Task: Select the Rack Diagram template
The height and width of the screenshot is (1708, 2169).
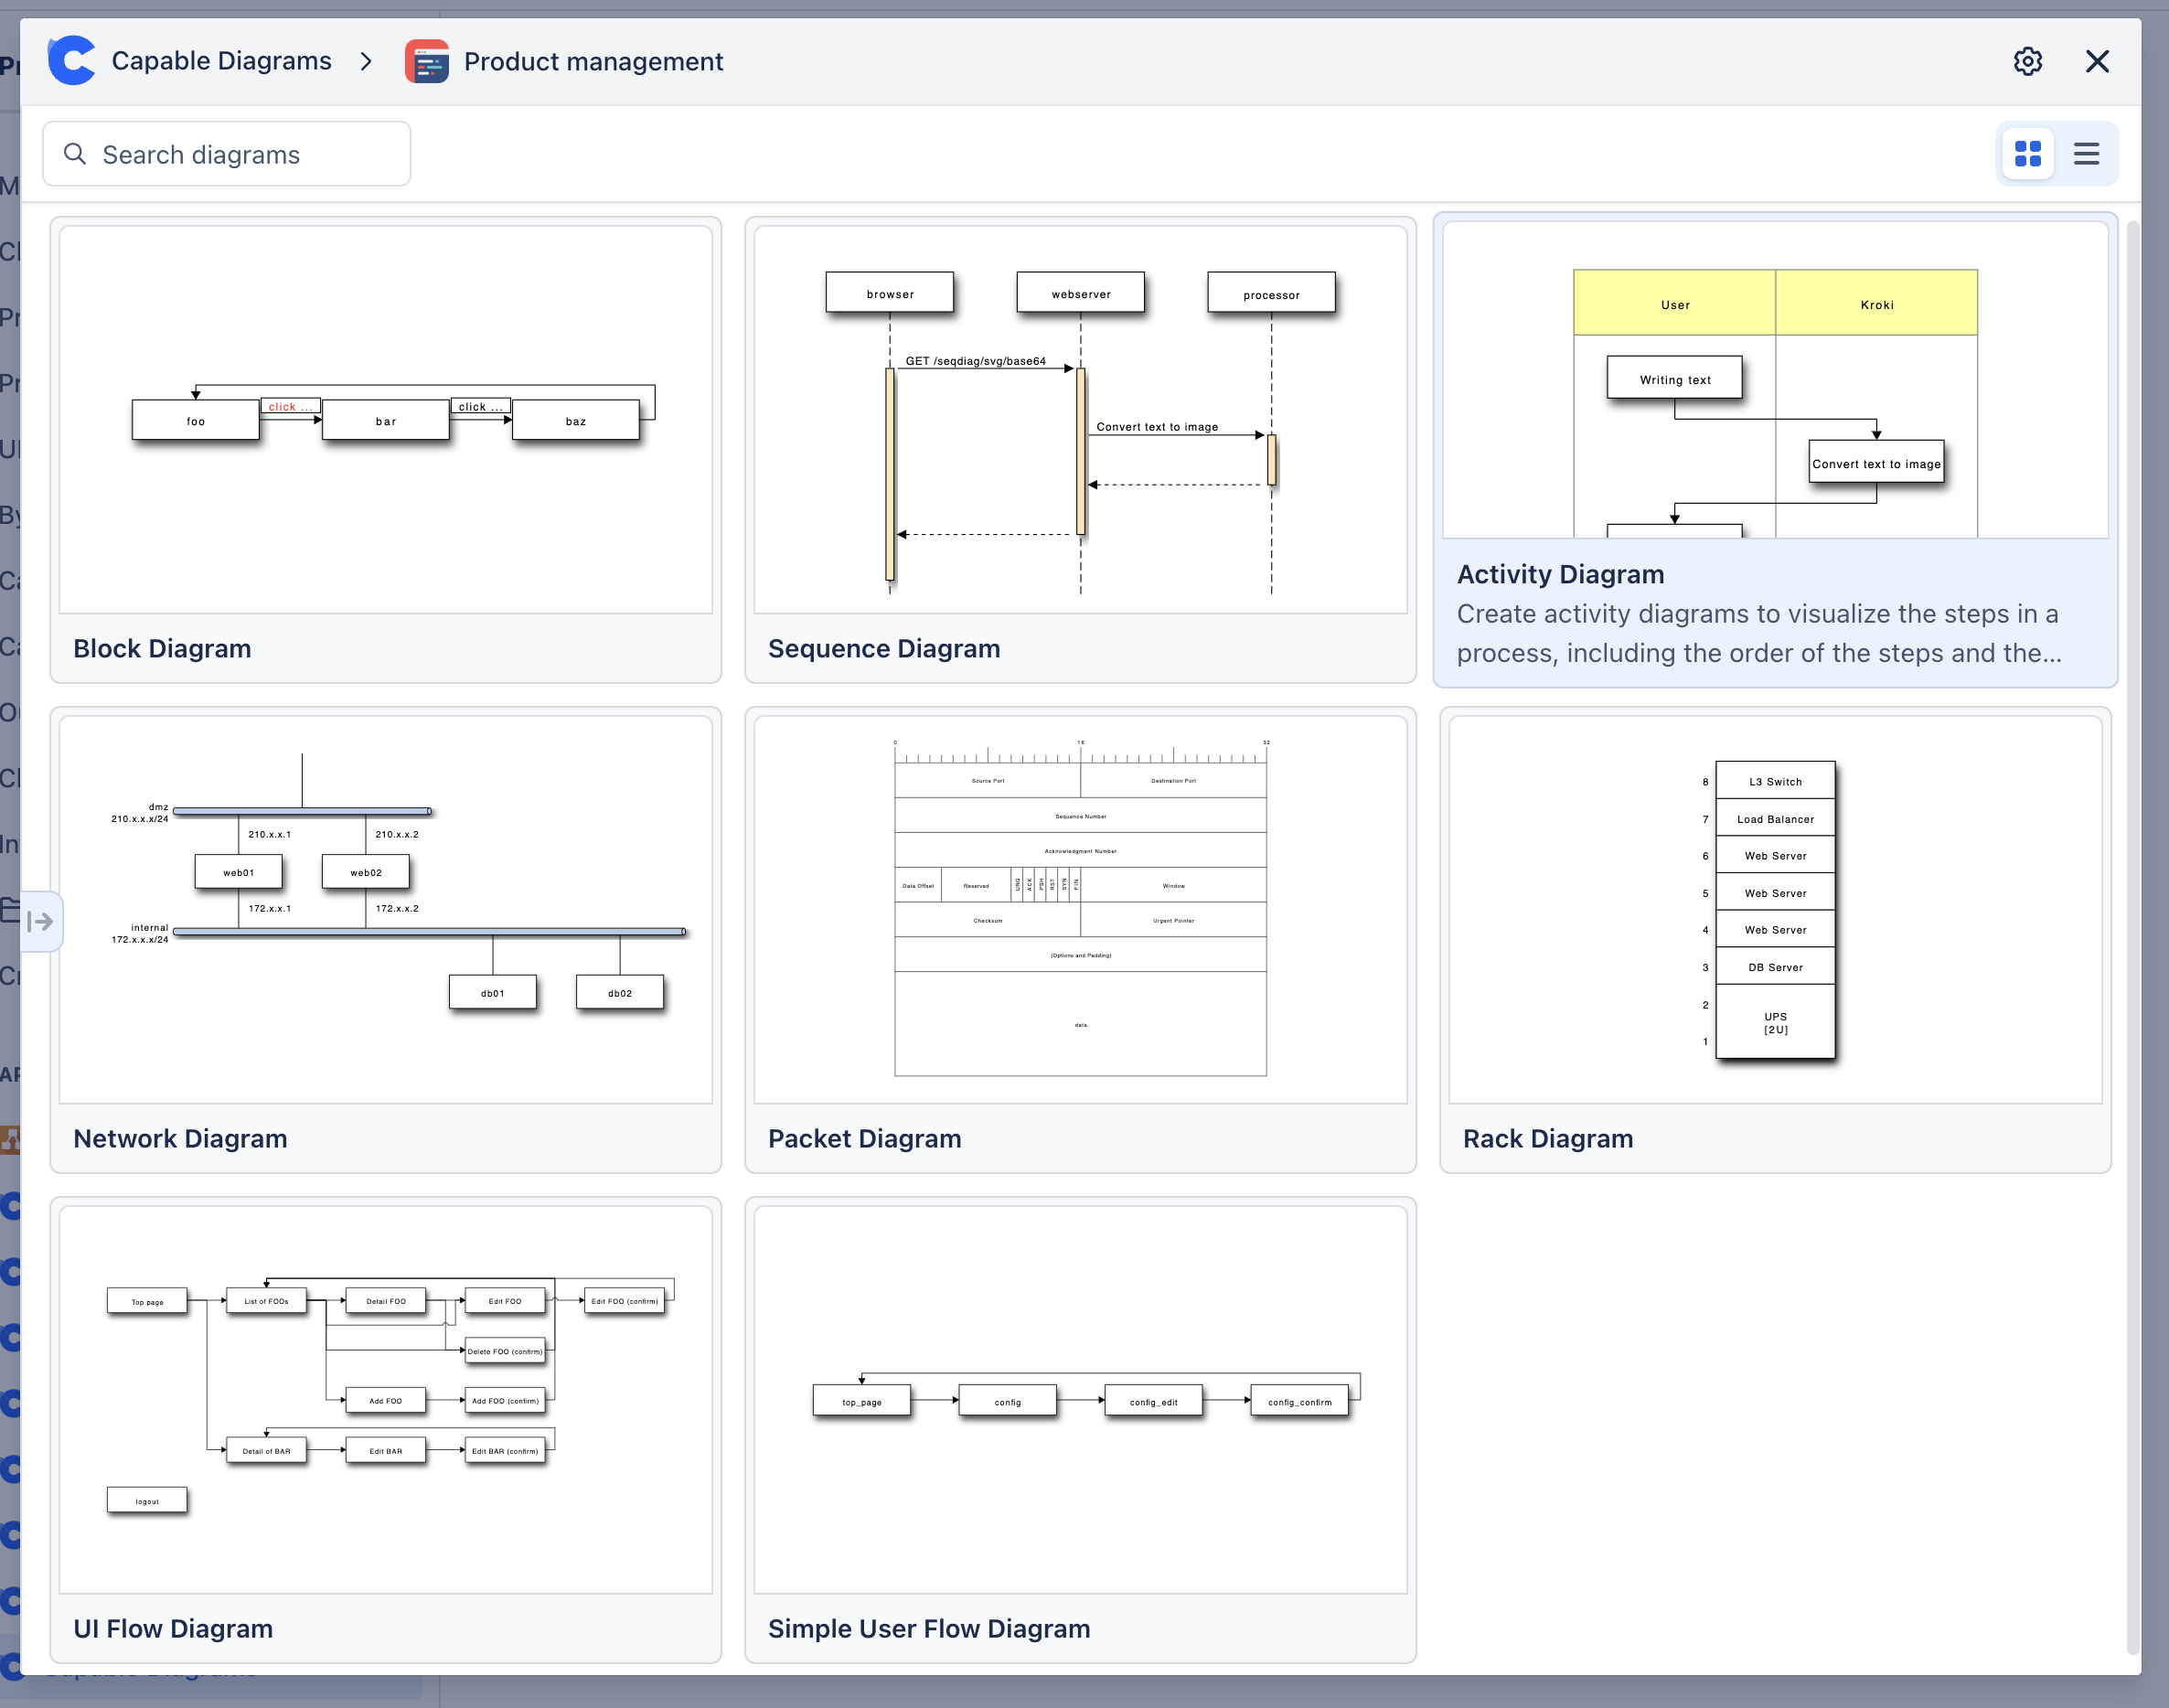Action: coord(1775,940)
